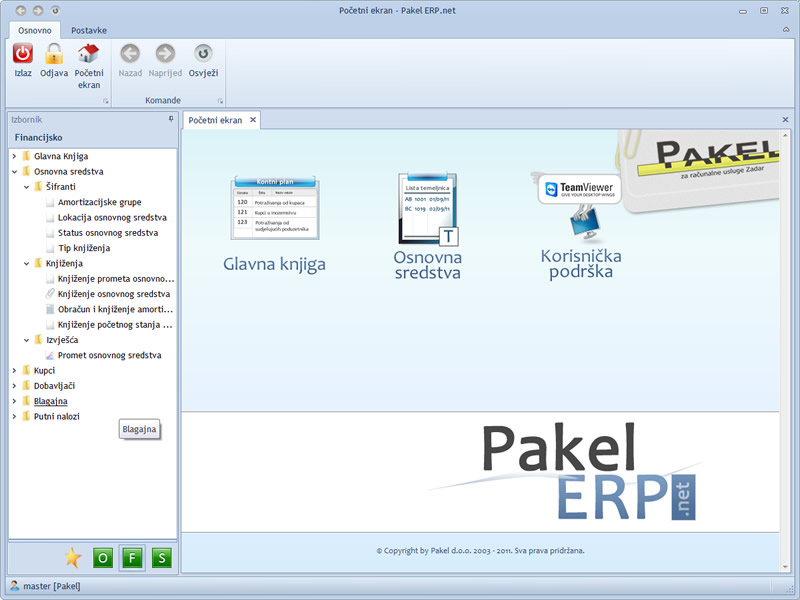Click the master [Pakel] status bar text

point(52,586)
